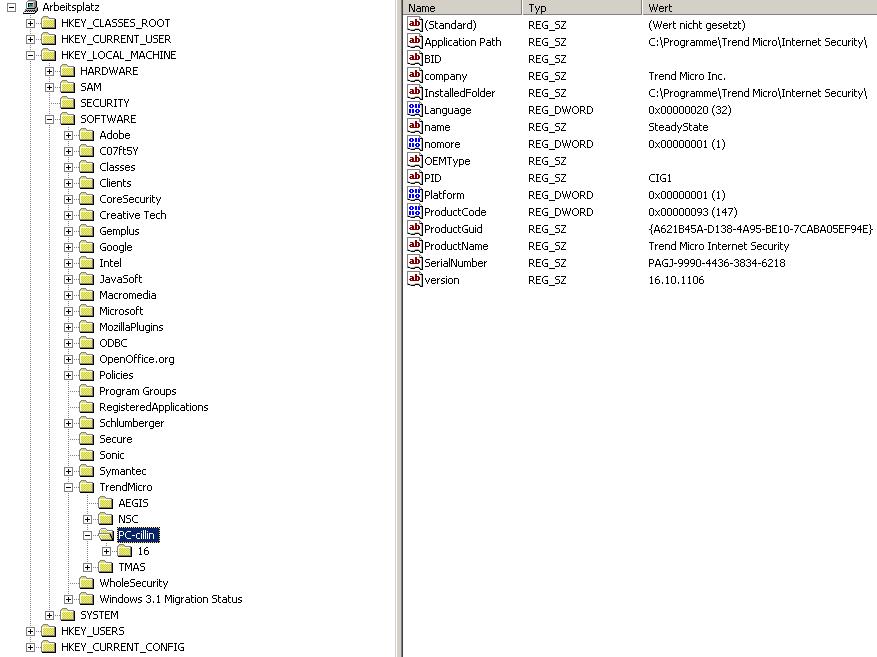The width and height of the screenshot is (877, 657).
Task: Sort values by the Name column header
Action: [462, 7]
